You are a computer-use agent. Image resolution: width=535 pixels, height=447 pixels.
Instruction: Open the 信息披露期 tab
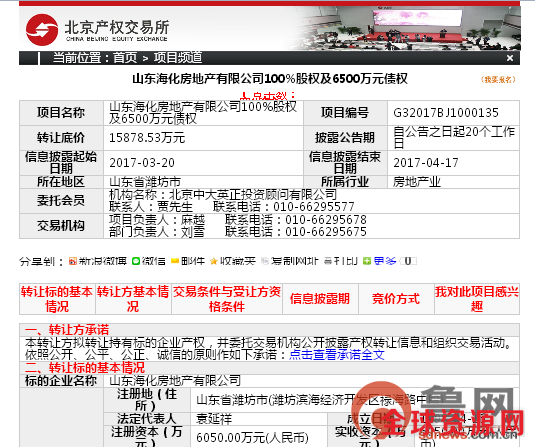coord(320,299)
